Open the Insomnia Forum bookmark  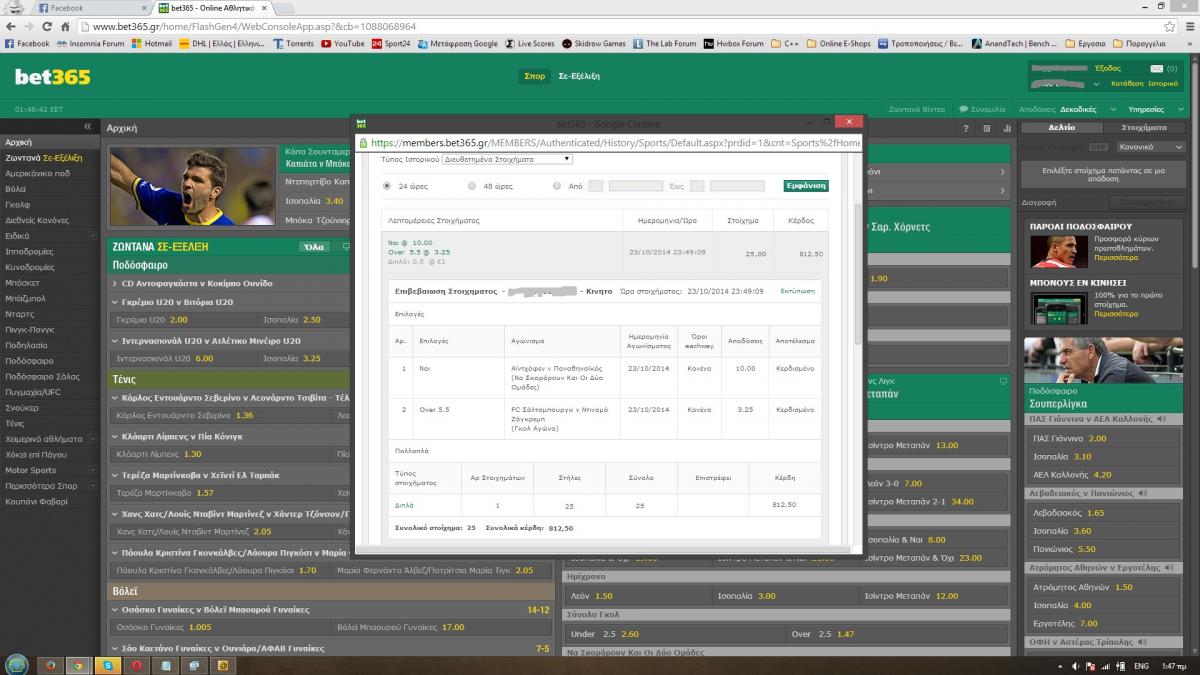[91, 44]
